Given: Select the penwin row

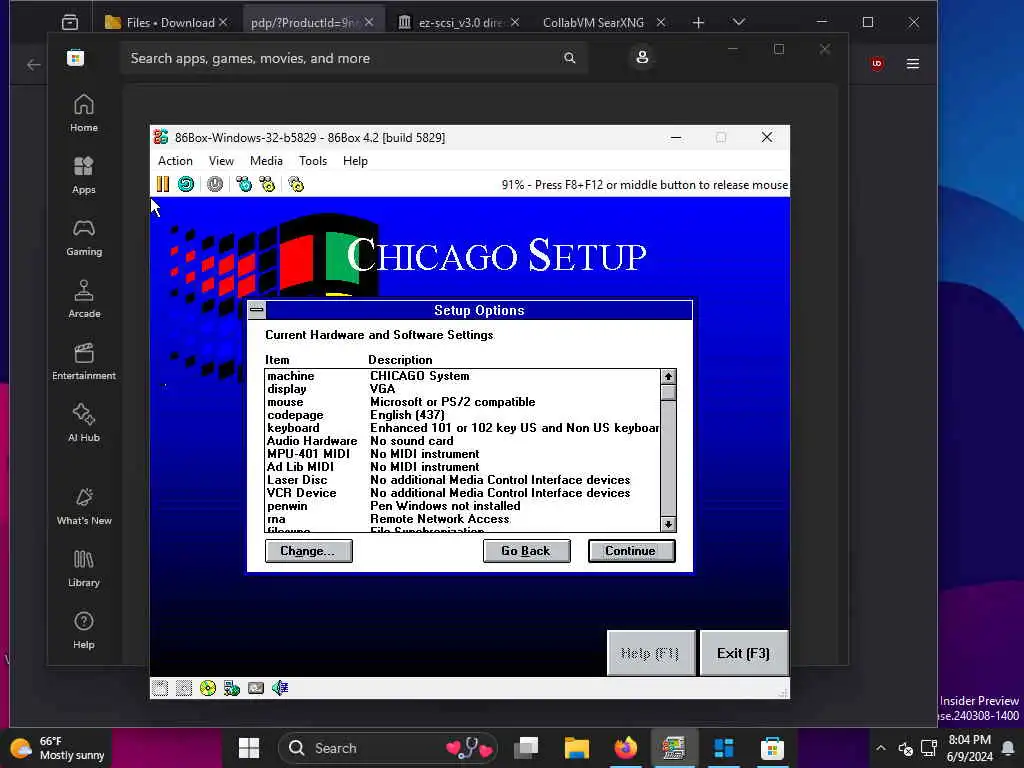Looking at the screenshot, I should pyautogui.click(x=462, y=506).
